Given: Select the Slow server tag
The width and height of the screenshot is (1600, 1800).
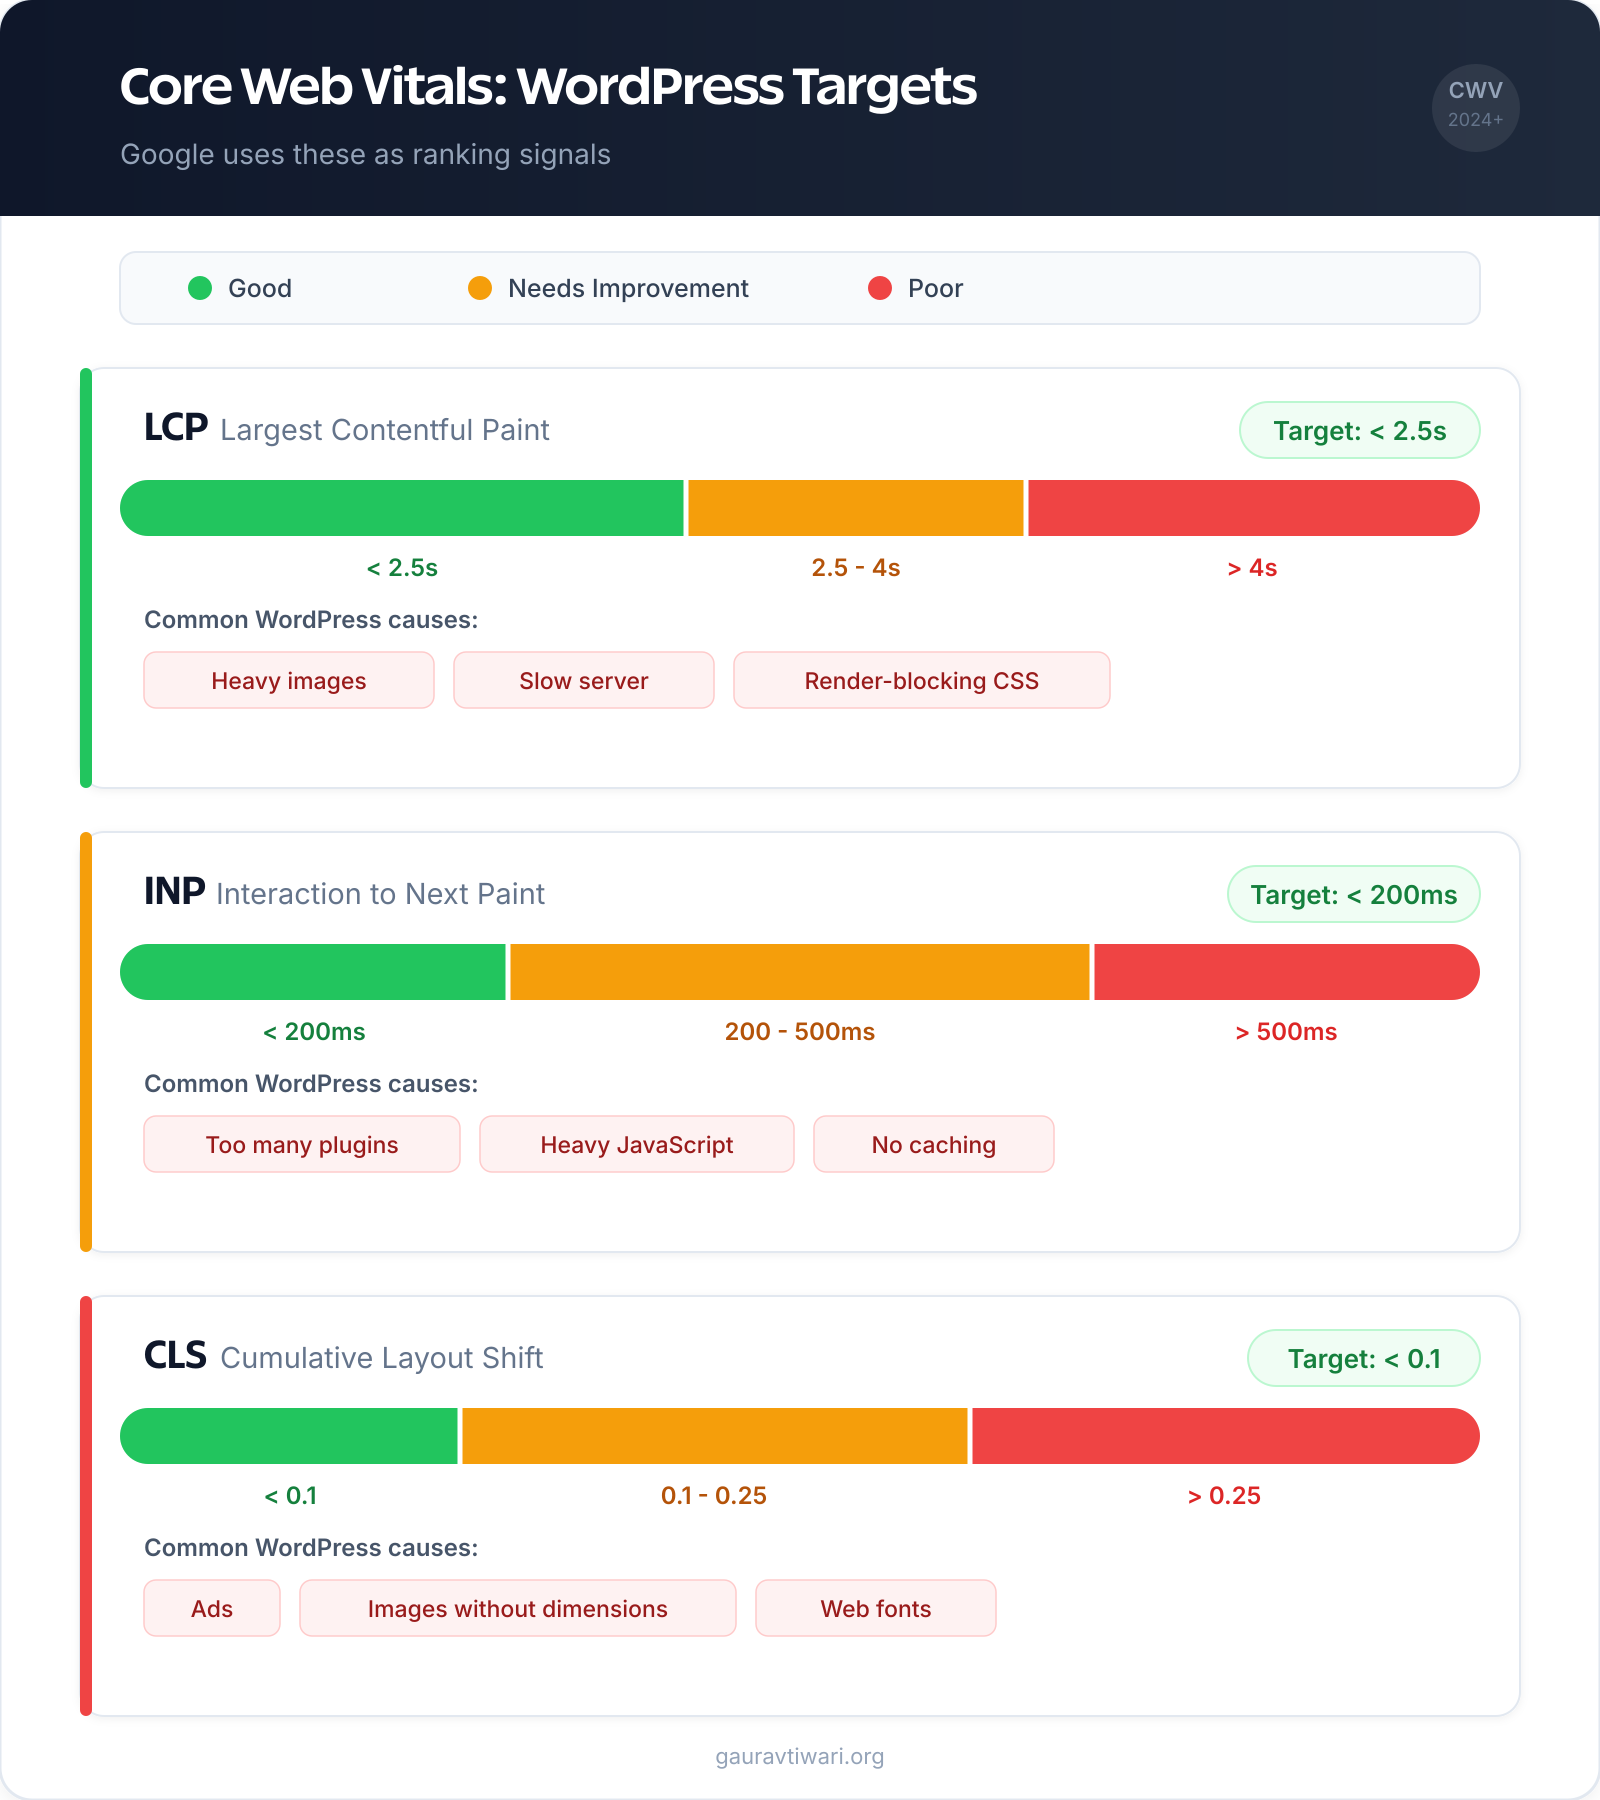Looking at the screenshot, I should point(583,680).
